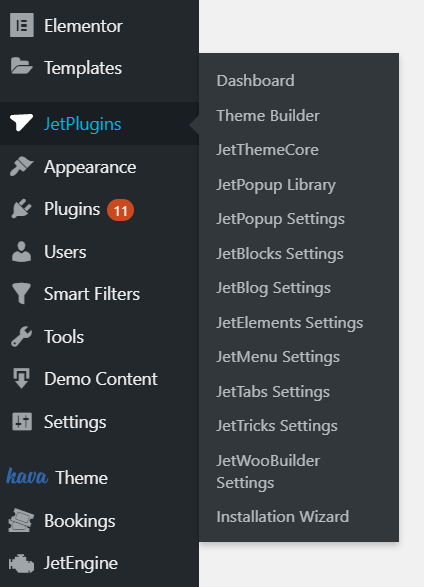Click the Tools wrench icon
This screenshot has width=424, height=587.
coord(21,336)
